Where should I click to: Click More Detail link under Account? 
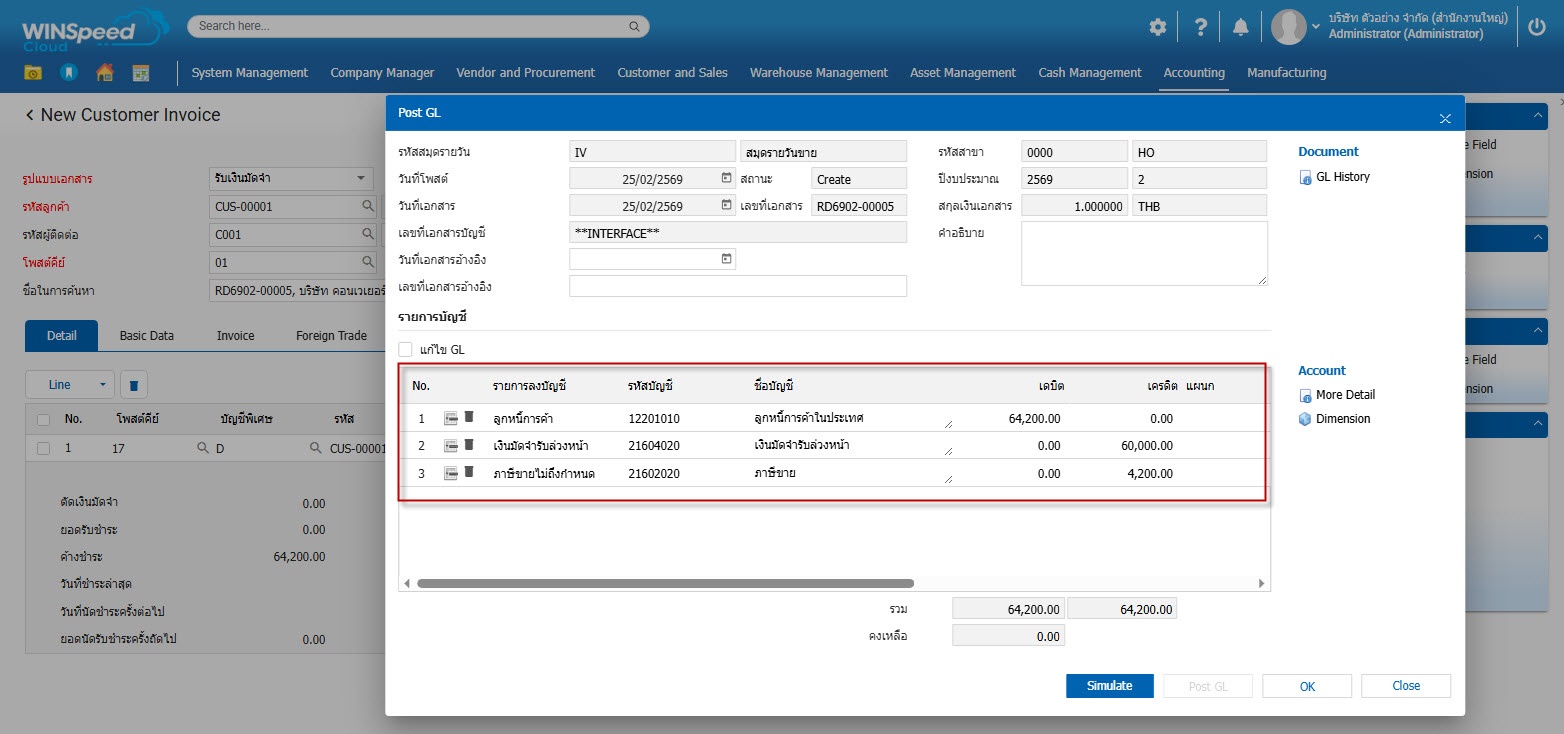tap(1345, 395)
